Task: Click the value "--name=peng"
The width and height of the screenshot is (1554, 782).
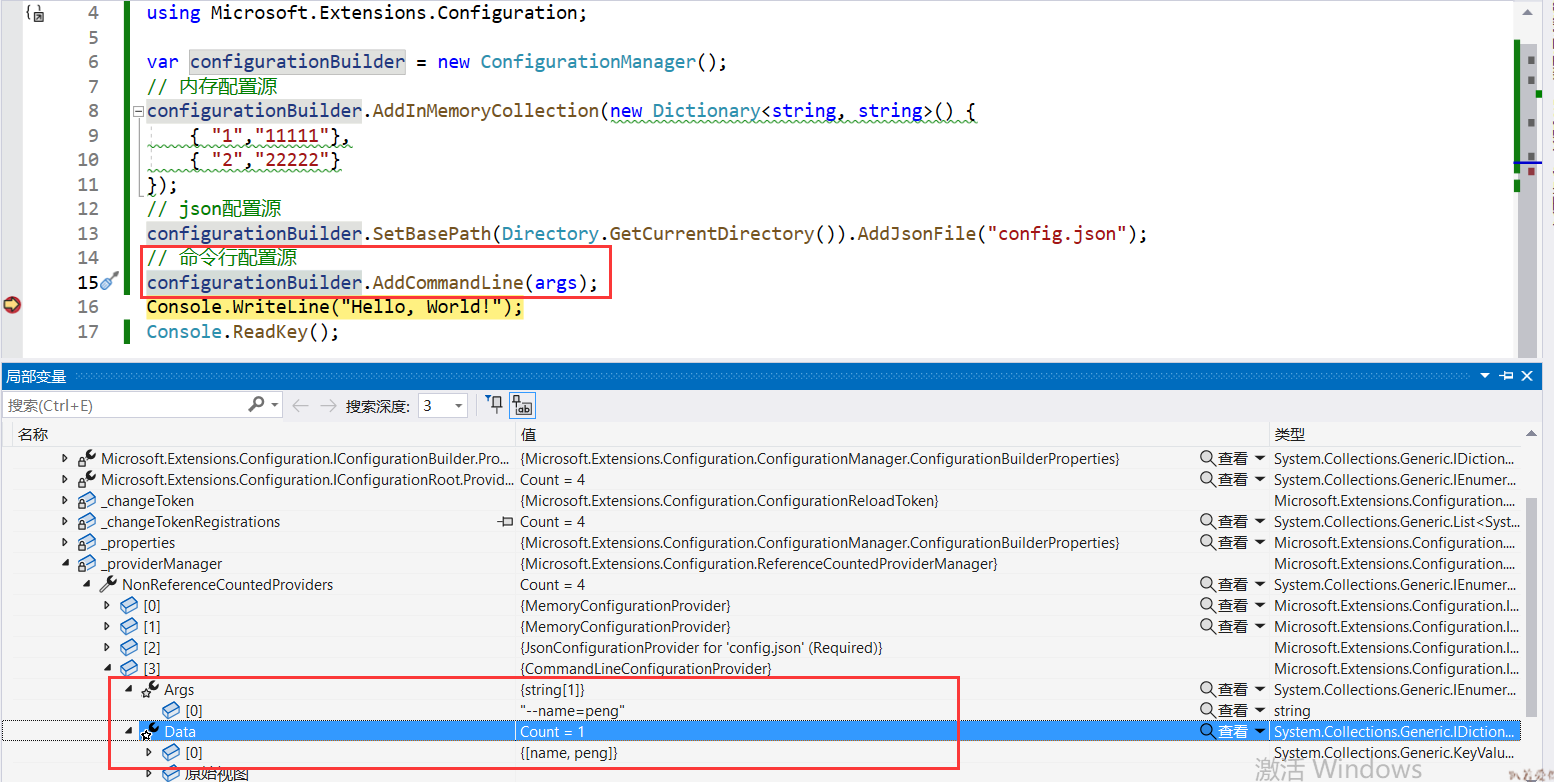Action: click(573, 711)
